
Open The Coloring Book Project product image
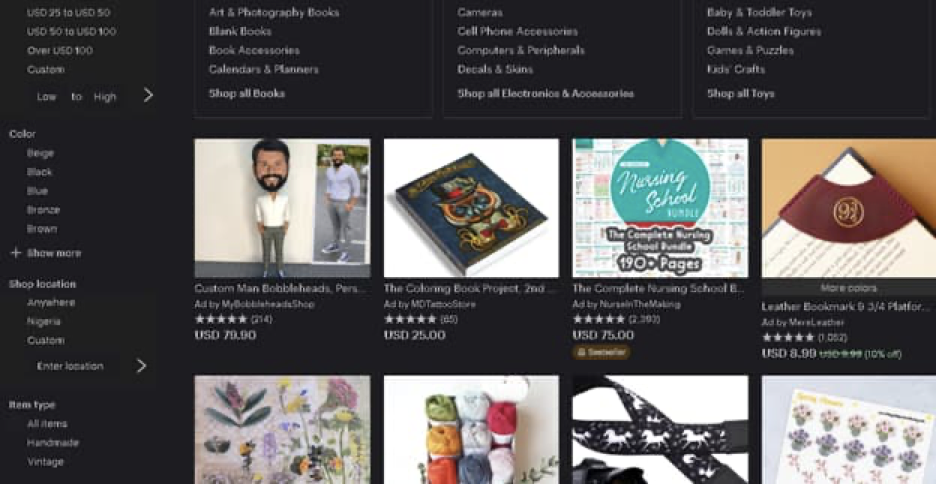[x=471, y=208]
